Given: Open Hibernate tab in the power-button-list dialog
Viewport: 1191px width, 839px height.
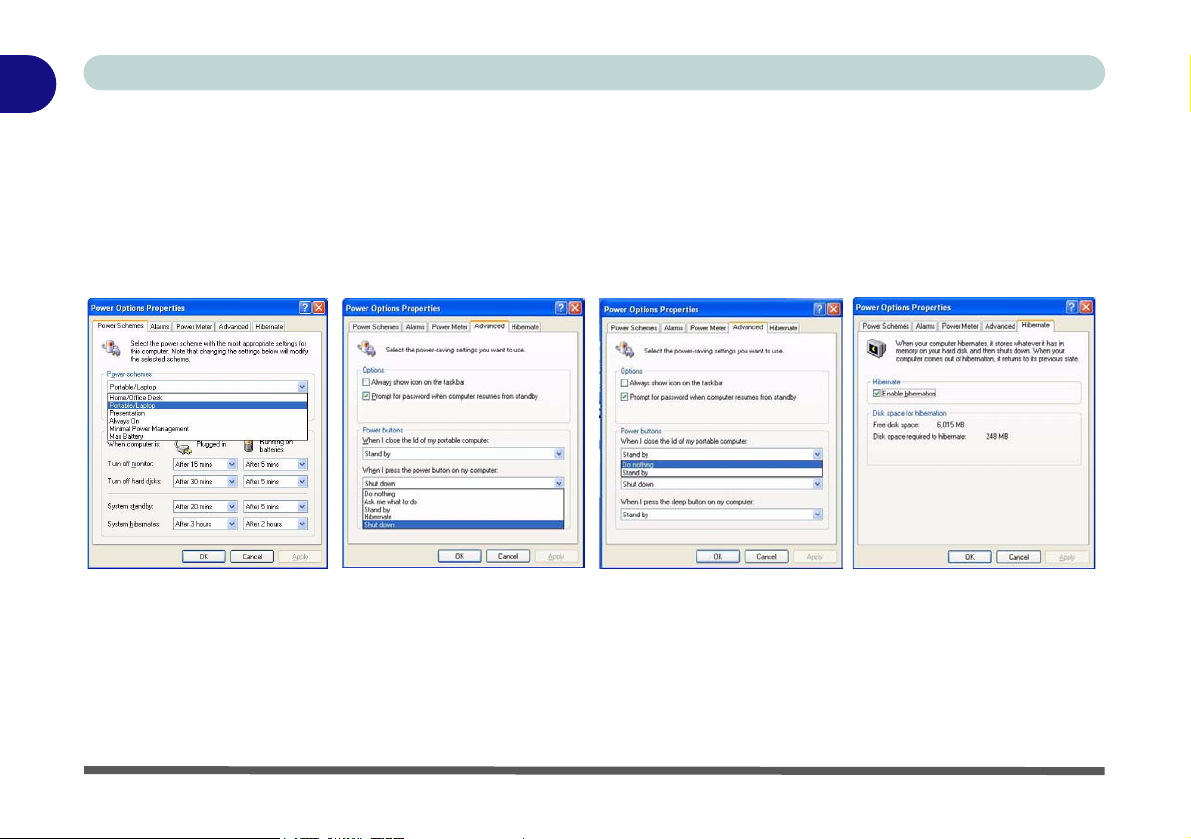Looking at the screenshot, I should coord(525,327).
